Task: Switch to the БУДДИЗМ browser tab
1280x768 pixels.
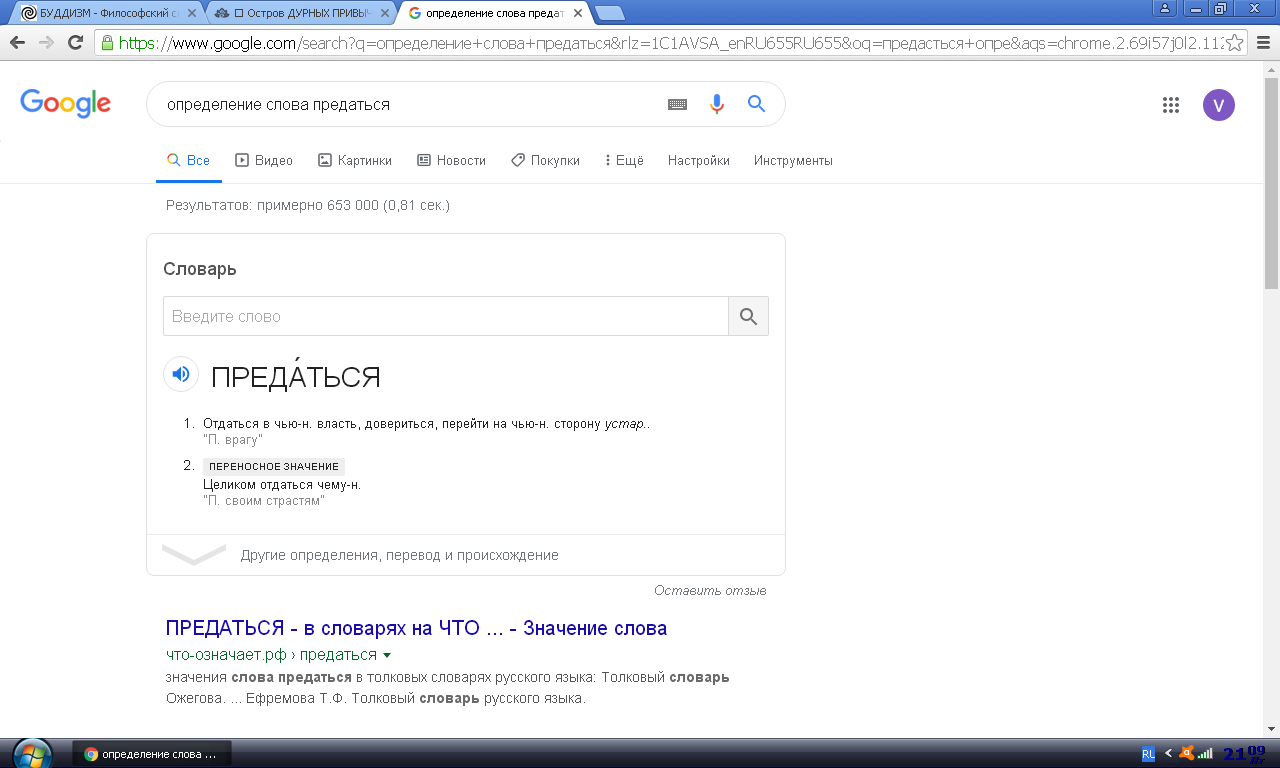Action: (110, 13)
